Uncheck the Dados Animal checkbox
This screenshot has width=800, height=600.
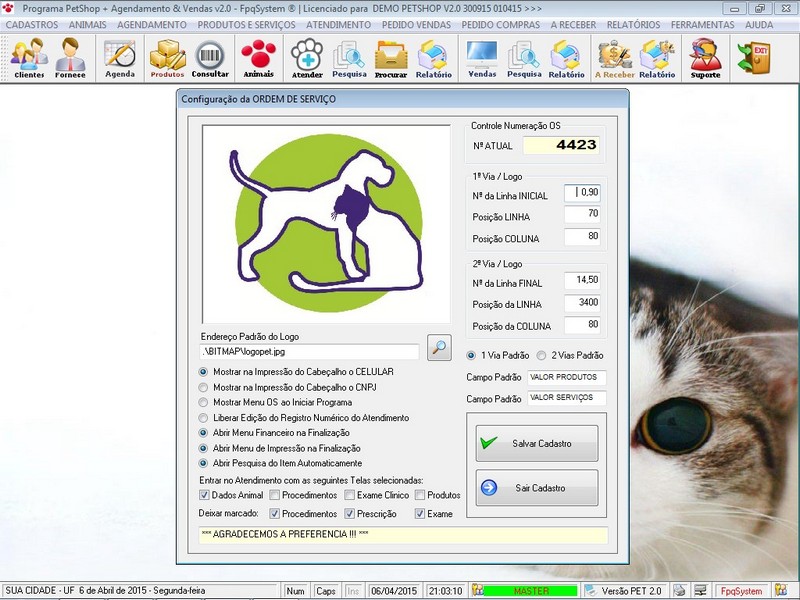click(x=204, y=495)
